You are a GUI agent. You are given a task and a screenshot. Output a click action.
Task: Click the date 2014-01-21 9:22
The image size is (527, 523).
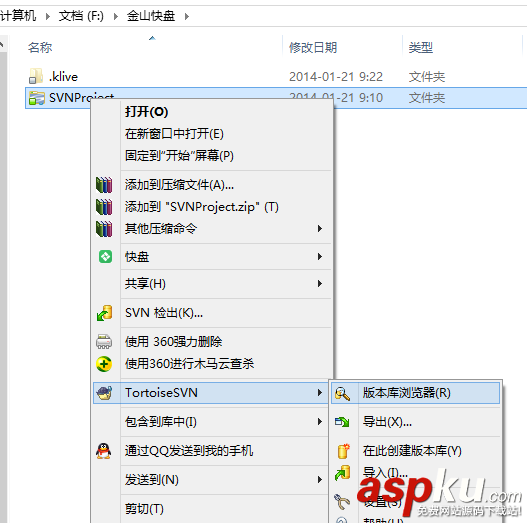(x=336, y=77)
